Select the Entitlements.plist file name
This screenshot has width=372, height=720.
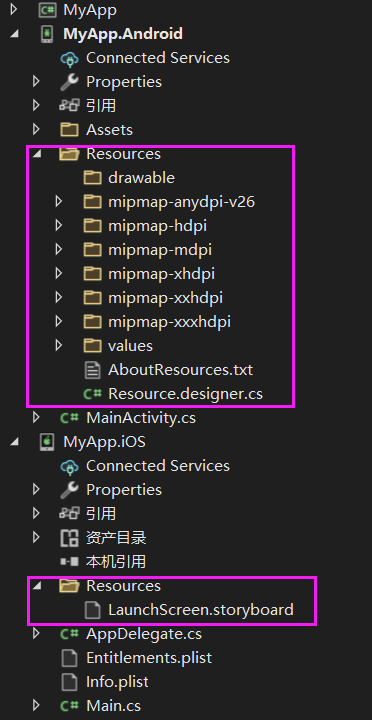(x=149, y=658)
